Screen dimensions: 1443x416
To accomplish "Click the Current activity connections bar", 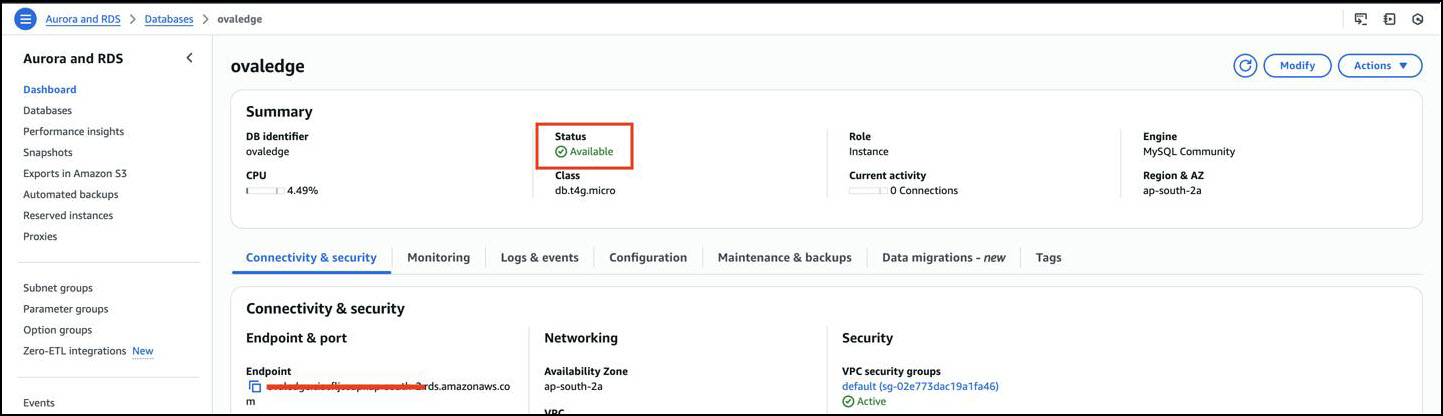I will click(x=866, y=190).
